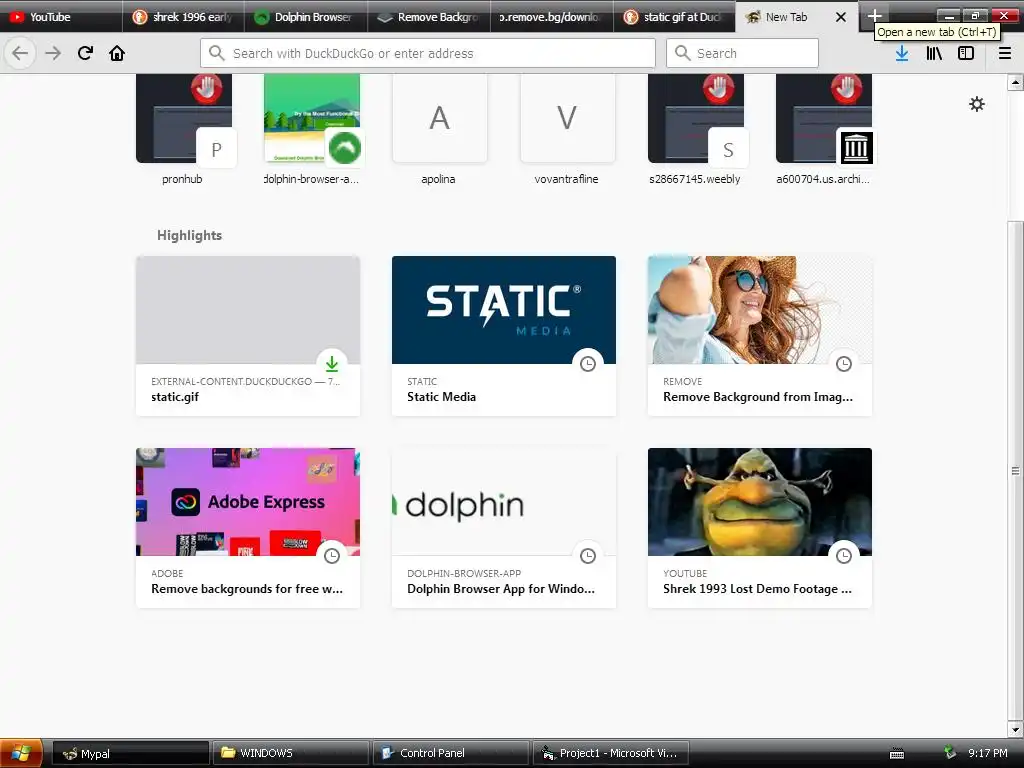The image size is (1024, 768).
Task: Click the clock badge on Dolphin card
Action: [x=588, y=556]
